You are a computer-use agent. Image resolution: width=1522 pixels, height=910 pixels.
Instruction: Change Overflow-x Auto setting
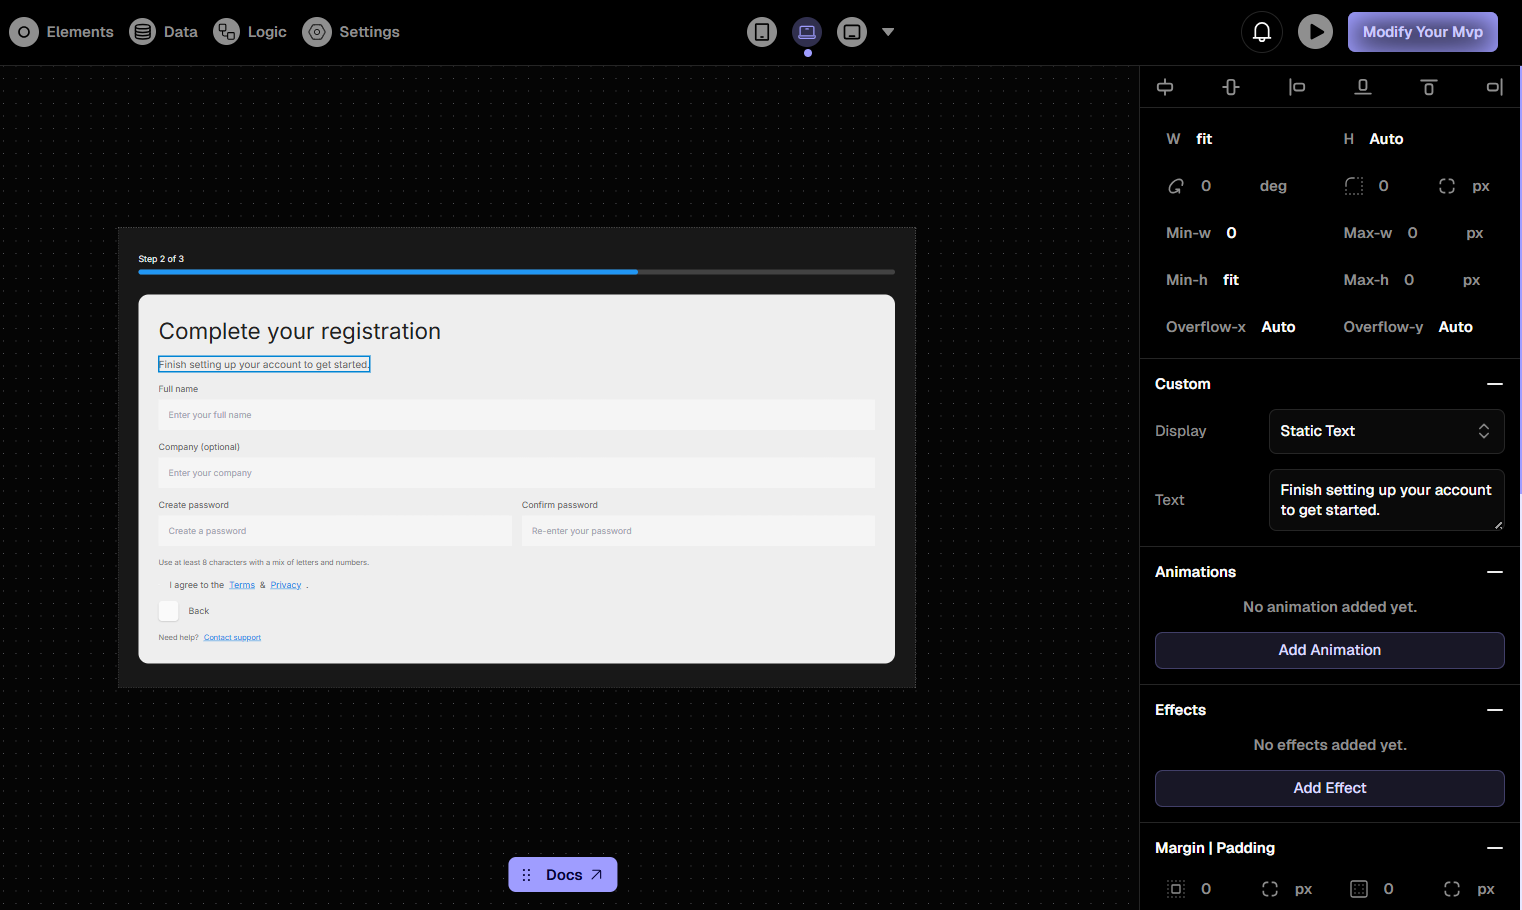[1278, 327]
